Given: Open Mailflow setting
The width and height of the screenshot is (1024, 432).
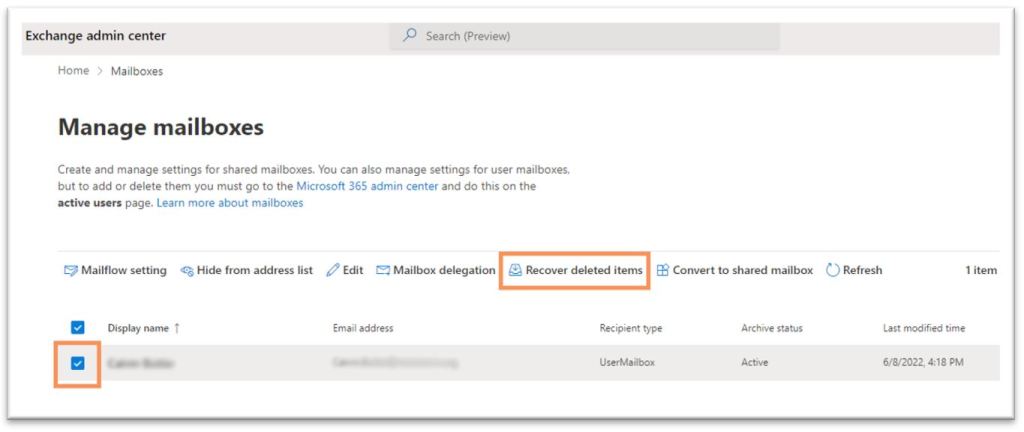Looking at the screenshot, I should tap(116, 270).
